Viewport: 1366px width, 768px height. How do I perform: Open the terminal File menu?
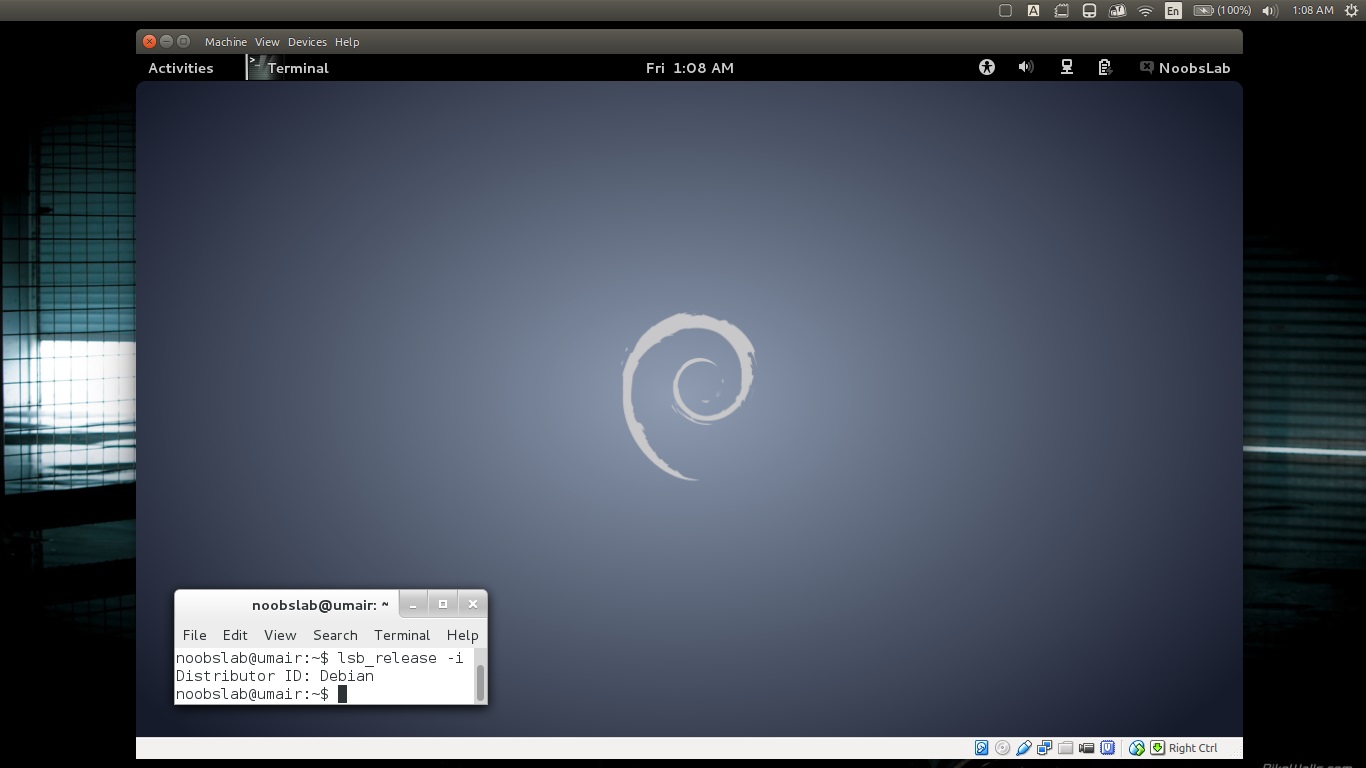[x=195, y=635]
